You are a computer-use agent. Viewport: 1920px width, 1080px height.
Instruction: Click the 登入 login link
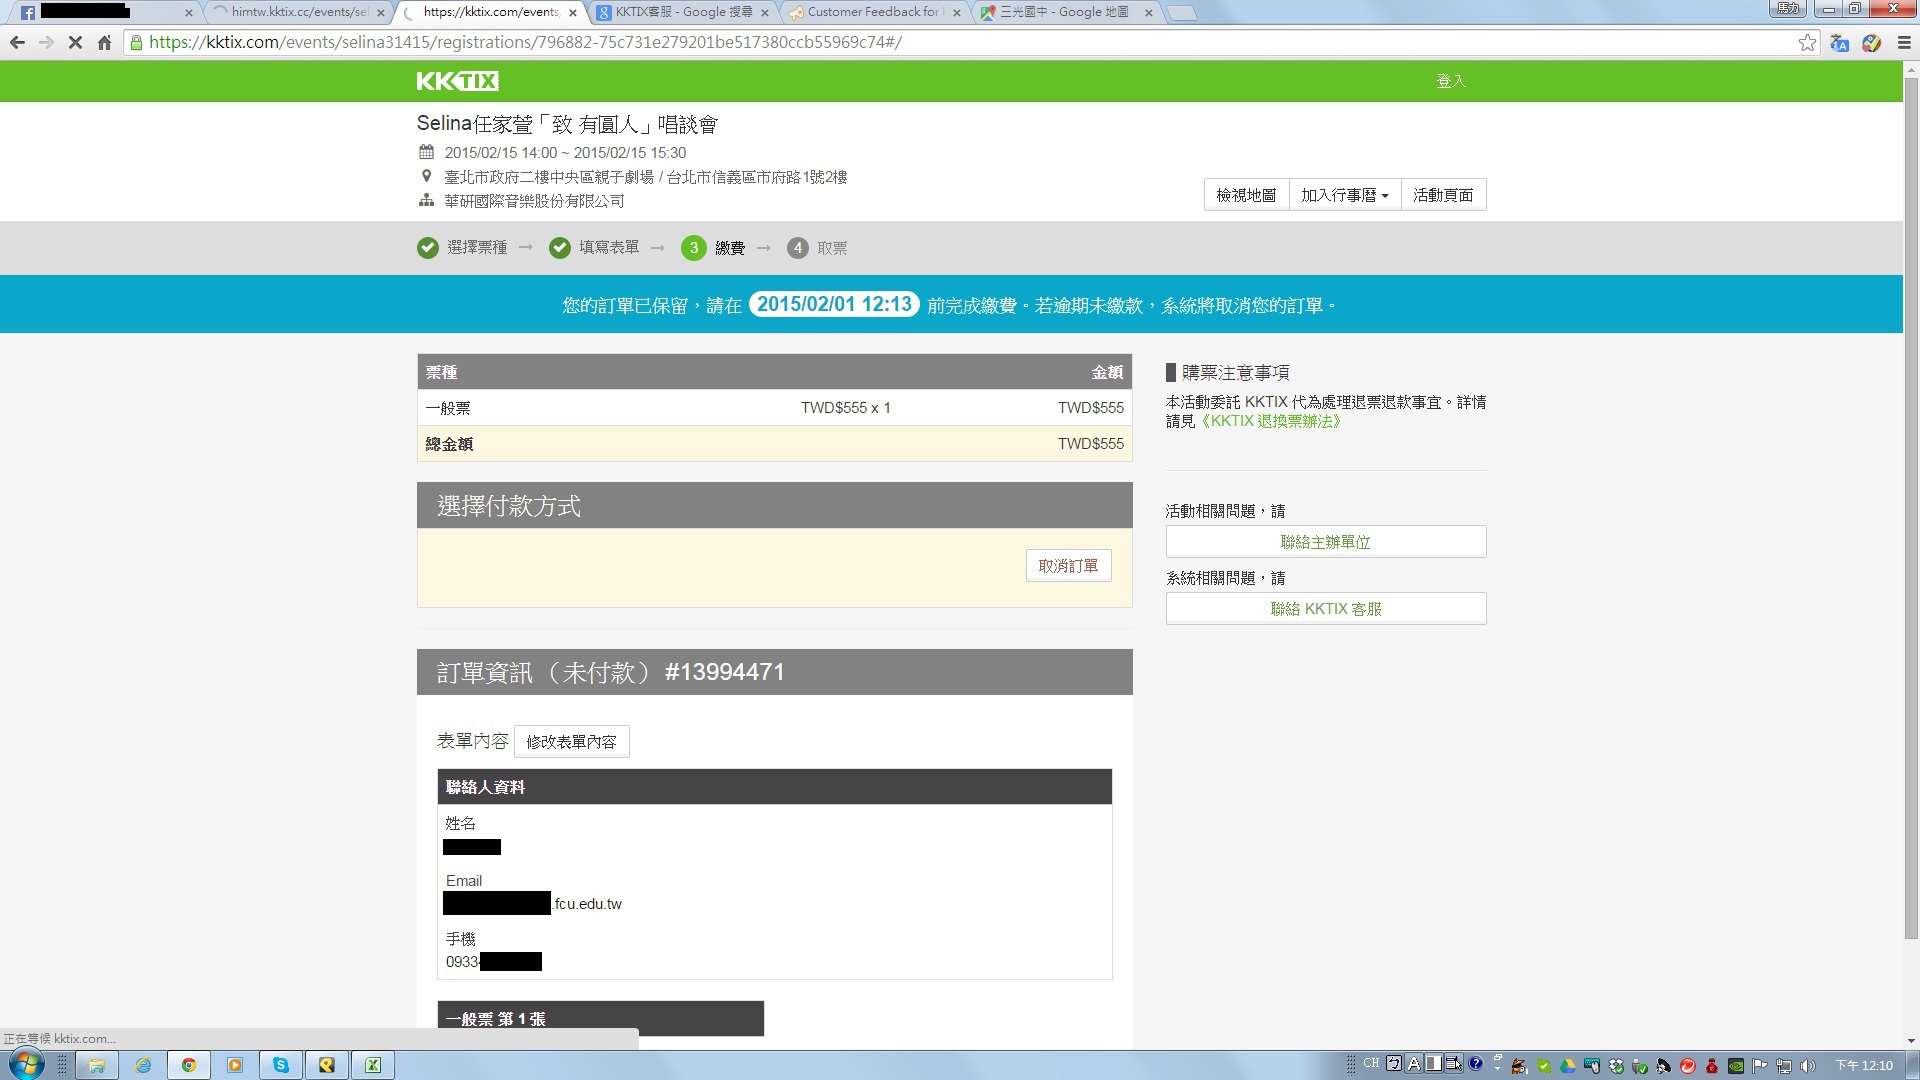pyautogui.click(x=1450, y=81)
